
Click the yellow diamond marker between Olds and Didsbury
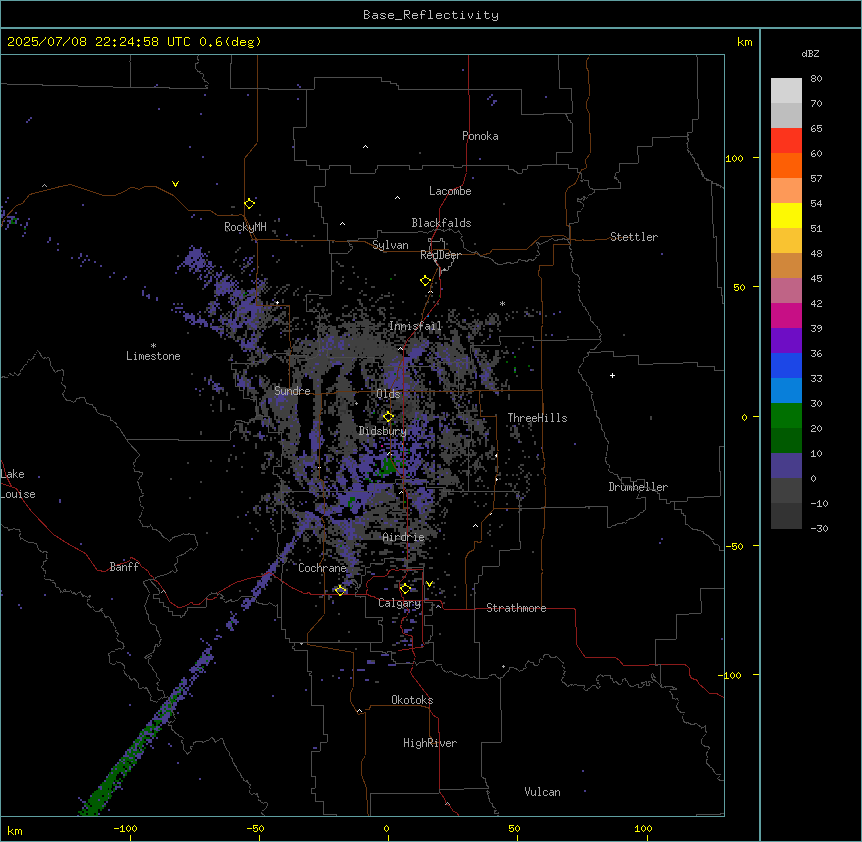pos(389,416)
